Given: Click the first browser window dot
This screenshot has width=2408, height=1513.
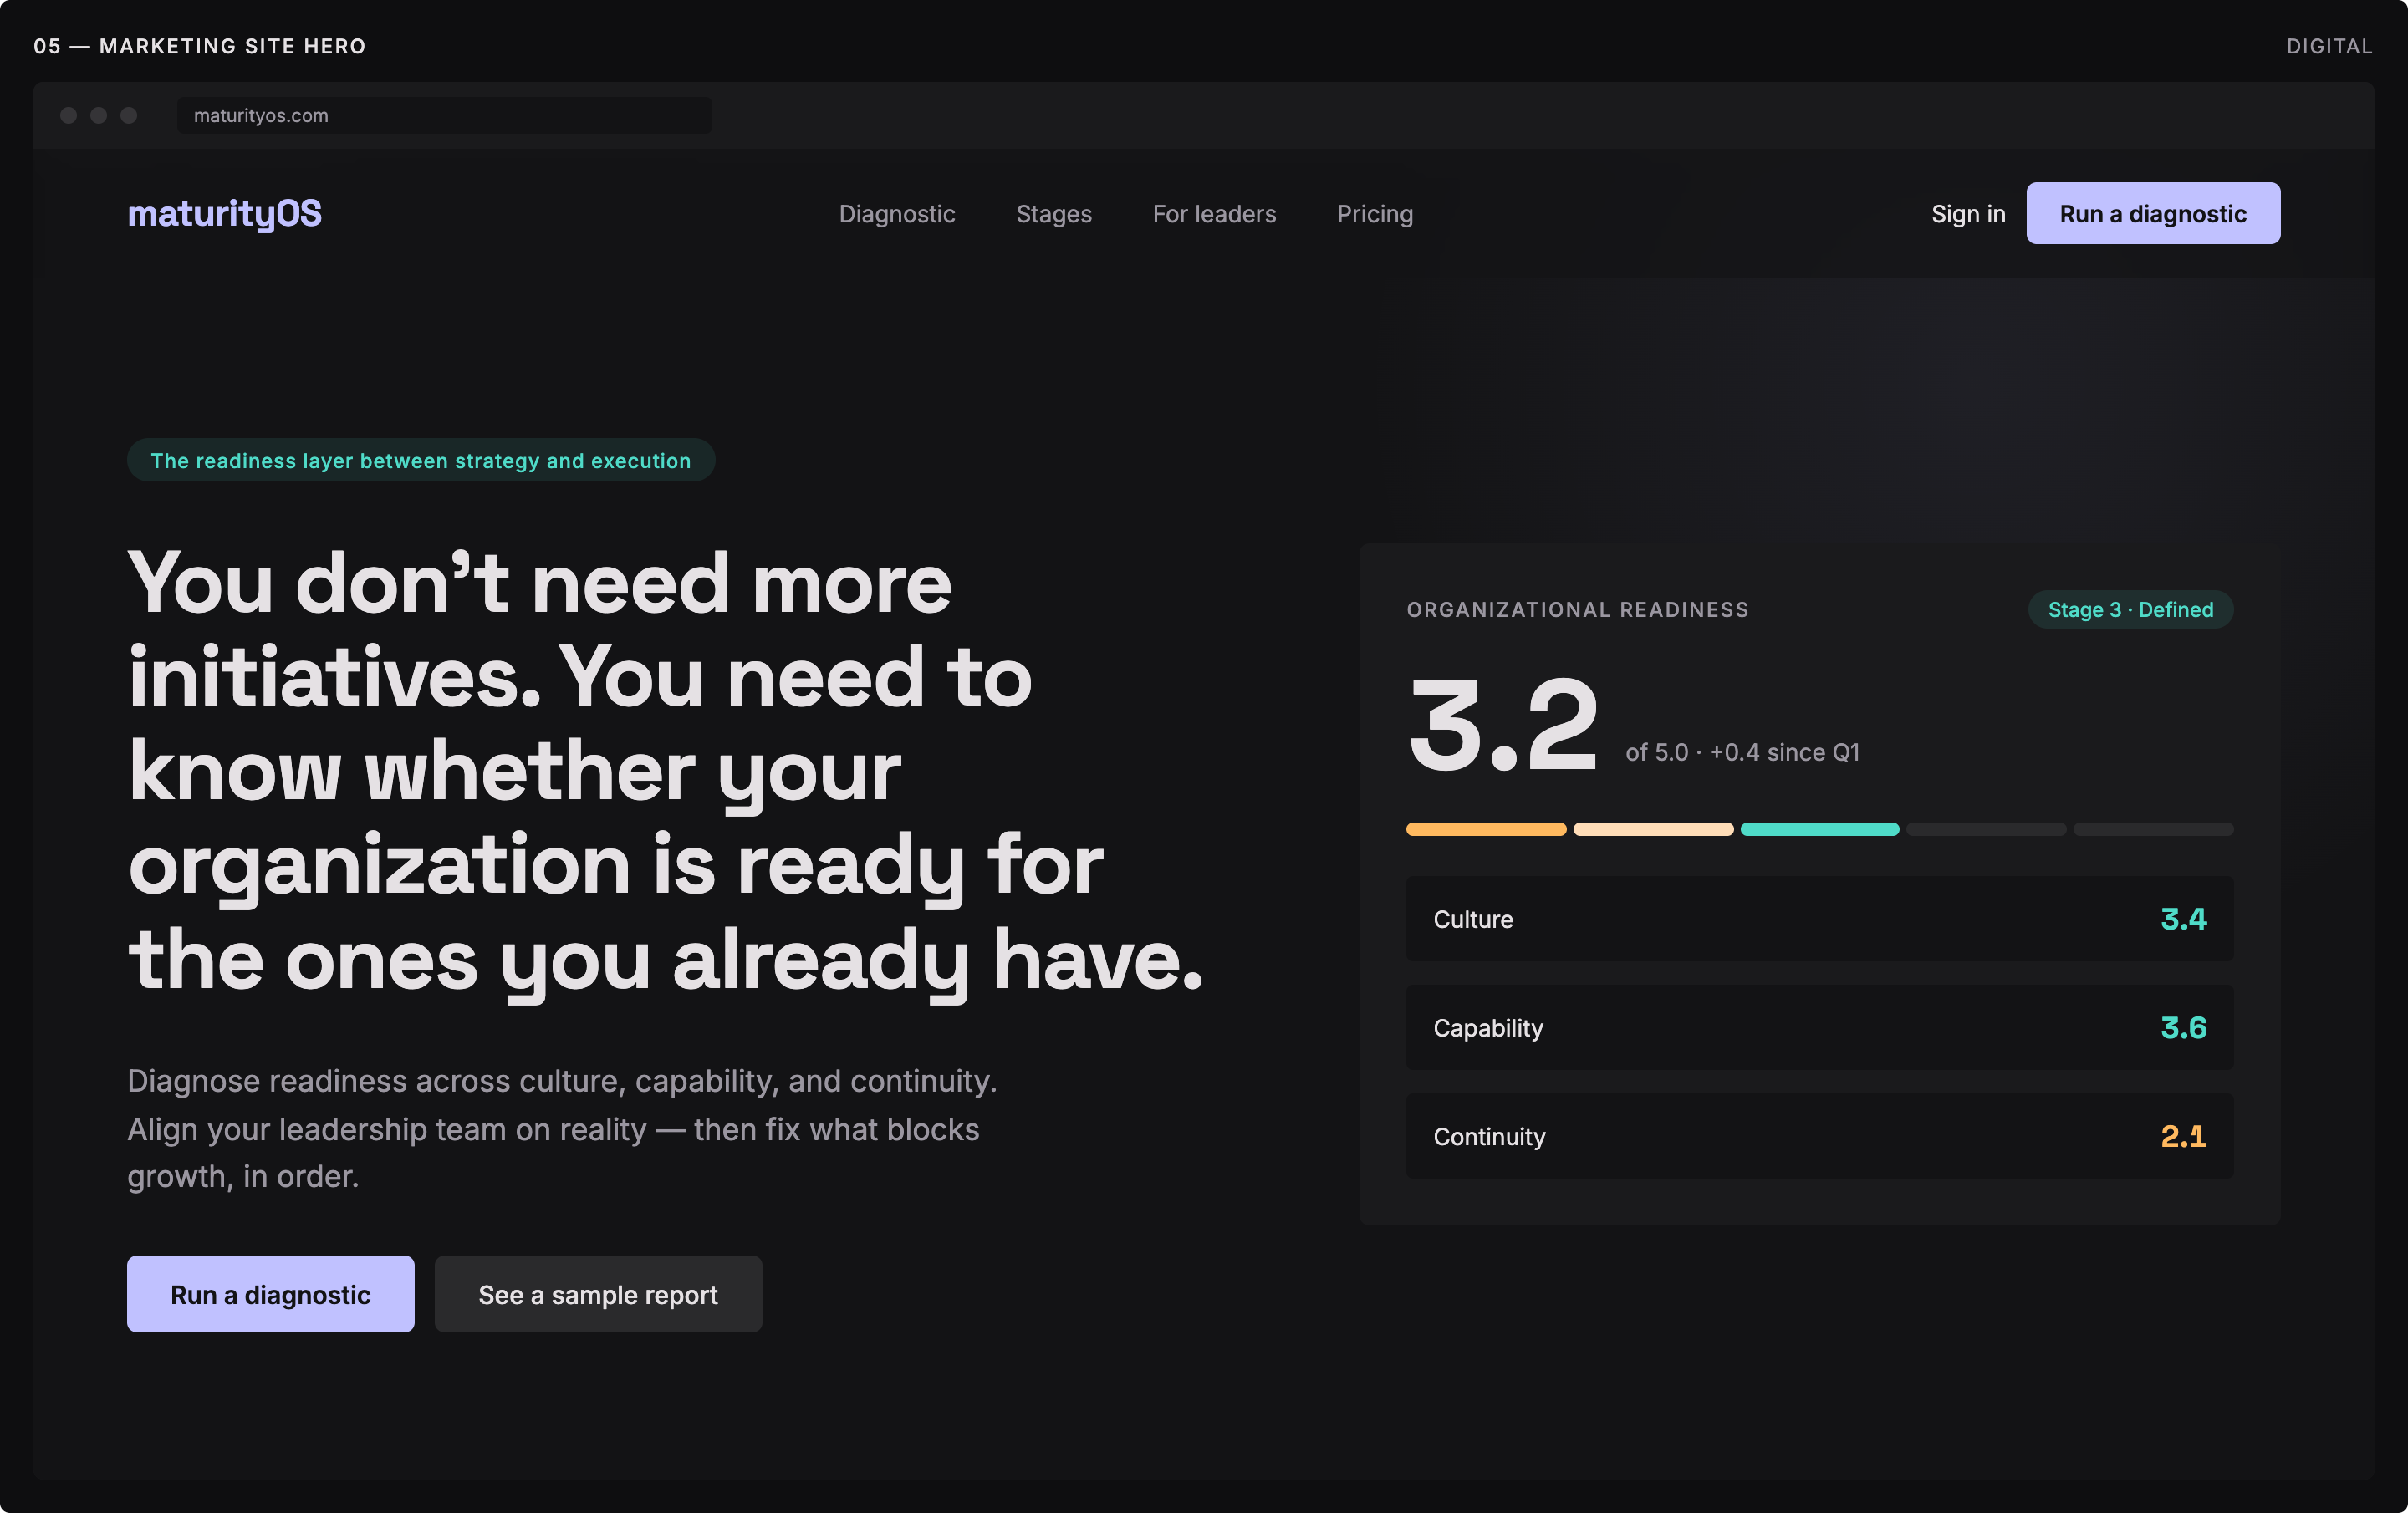Looking at the screenshot, I should (68, 115).
